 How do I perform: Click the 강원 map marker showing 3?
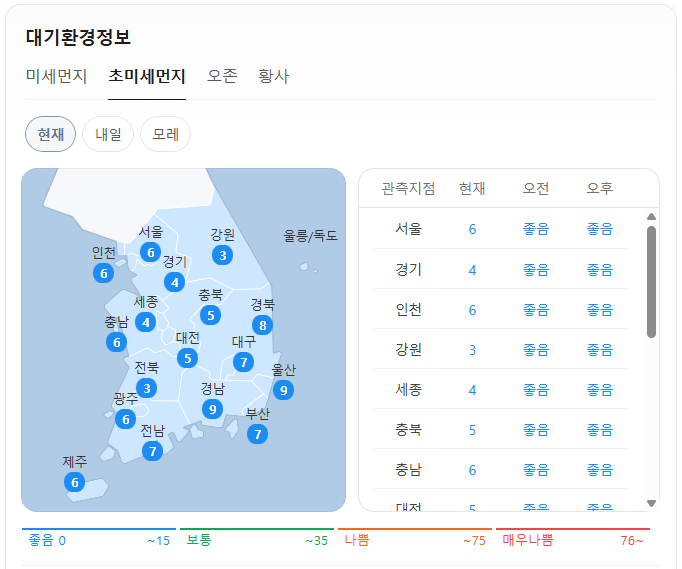coord(223,255)
